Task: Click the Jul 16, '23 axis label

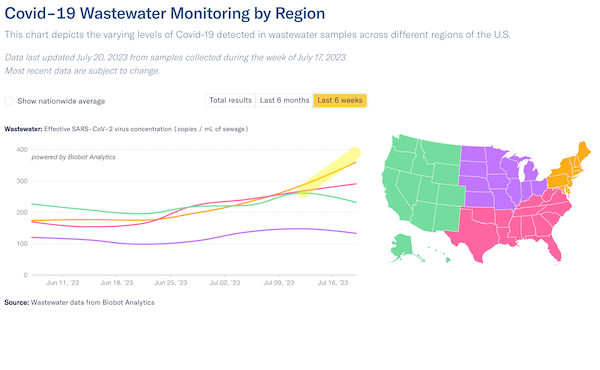Action: pyautogui.click(x=333, y=283)
